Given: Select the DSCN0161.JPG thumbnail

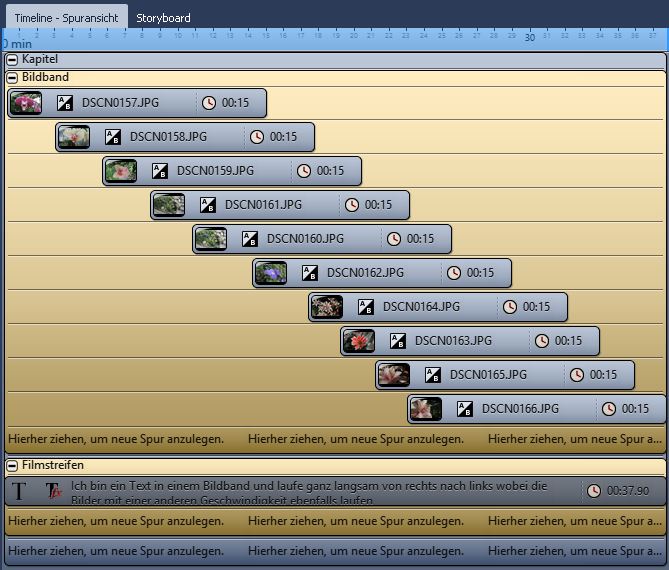Looking at the screenshot, I should pos(169,205).
